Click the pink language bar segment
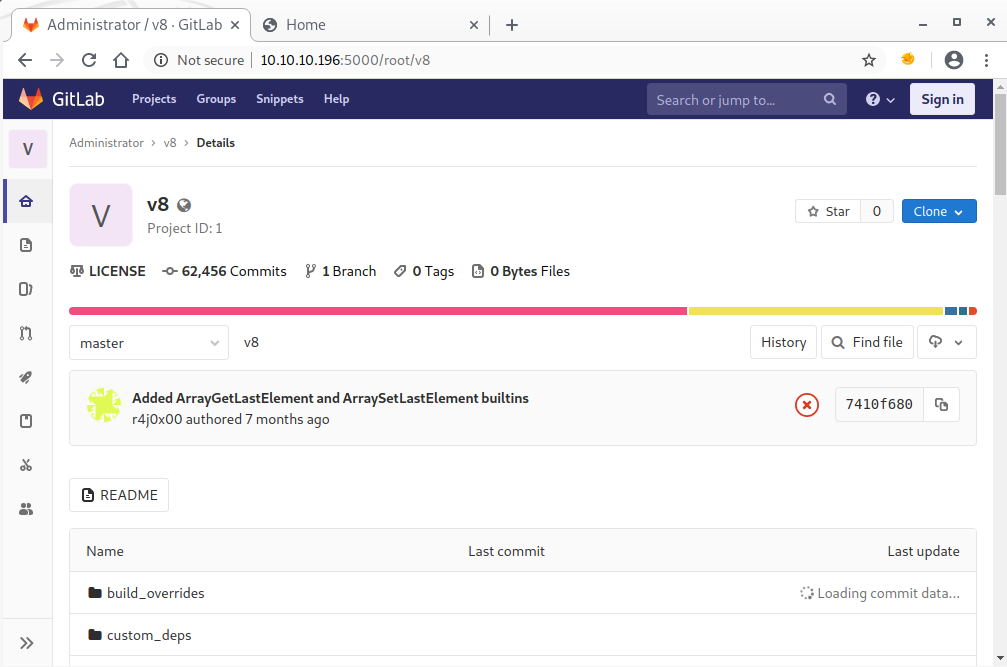 (378, 311)
